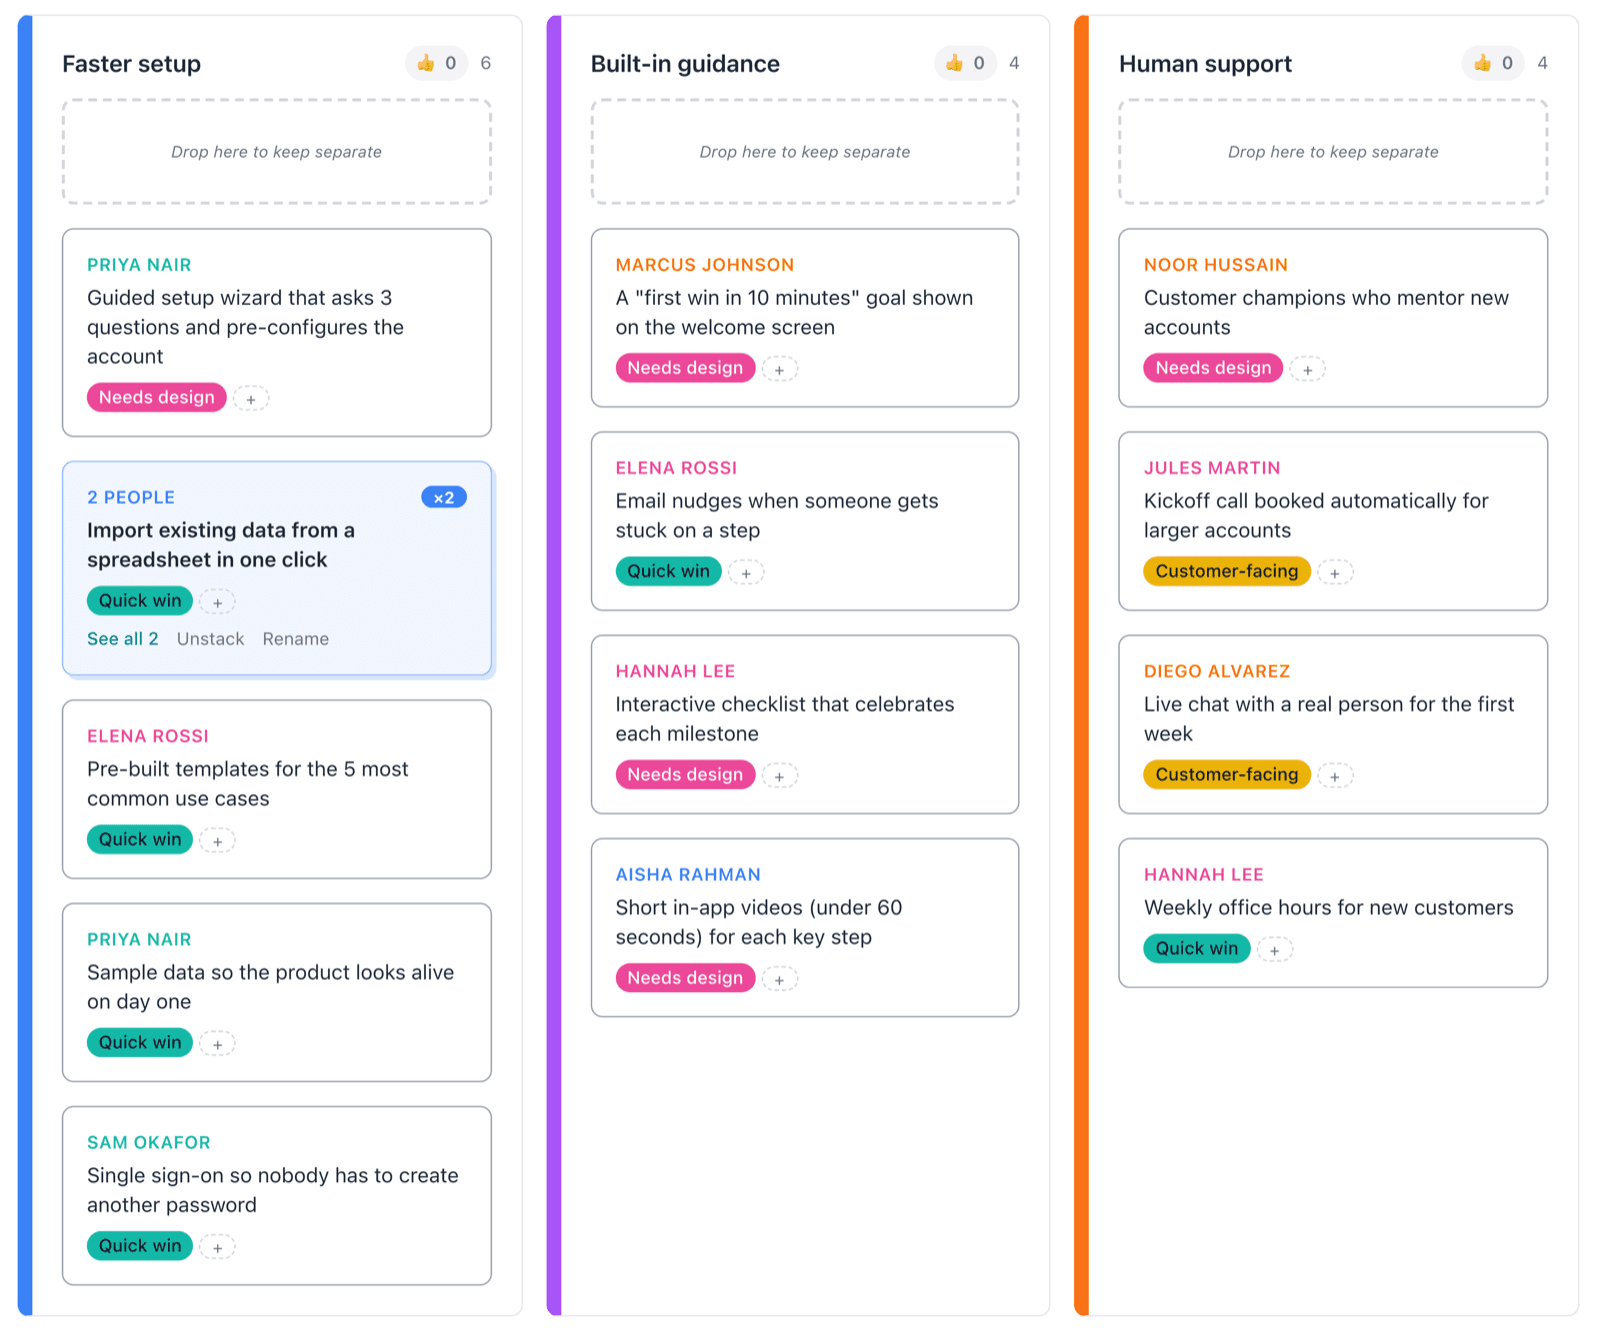The height and width of the screenshot is (1338, 1600).
Task: Click author name Diego Alvarez
Action: [1217, 672]
